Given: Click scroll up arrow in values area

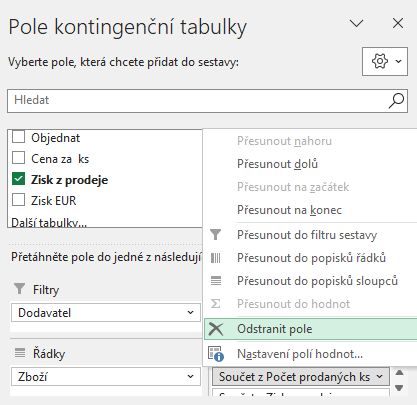Looking at the screenshot, I should click(399, 373).
